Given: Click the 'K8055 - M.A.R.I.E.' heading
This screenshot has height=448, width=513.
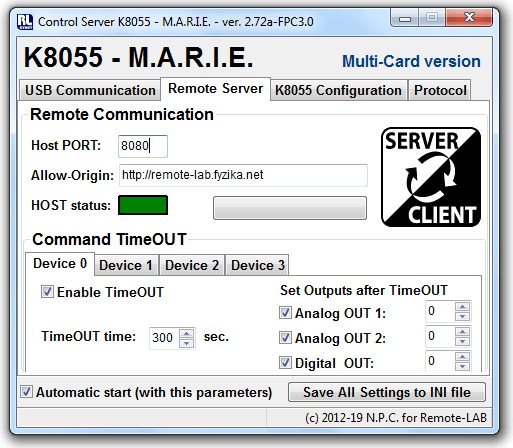Looking at the screenshot, I should (x=138, y=58).
